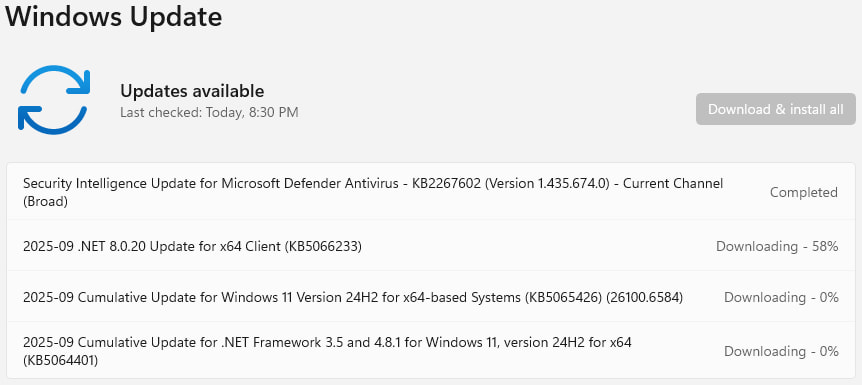
Task: Select the Security Intelligence Update for Defender entry
Action: [x=431, y=192]
